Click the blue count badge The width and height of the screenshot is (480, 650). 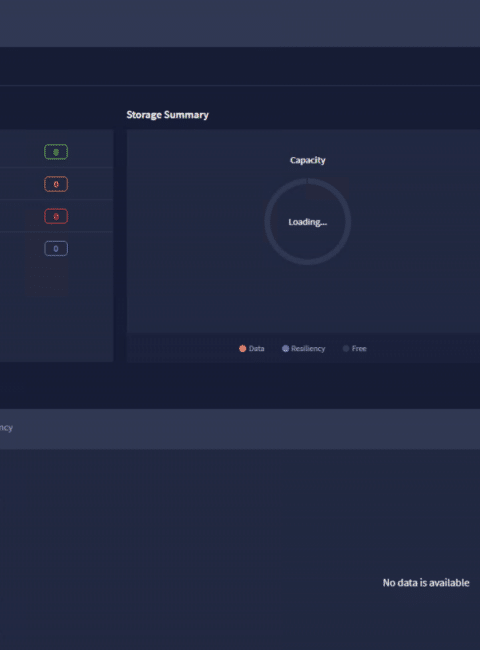(56, 249)
